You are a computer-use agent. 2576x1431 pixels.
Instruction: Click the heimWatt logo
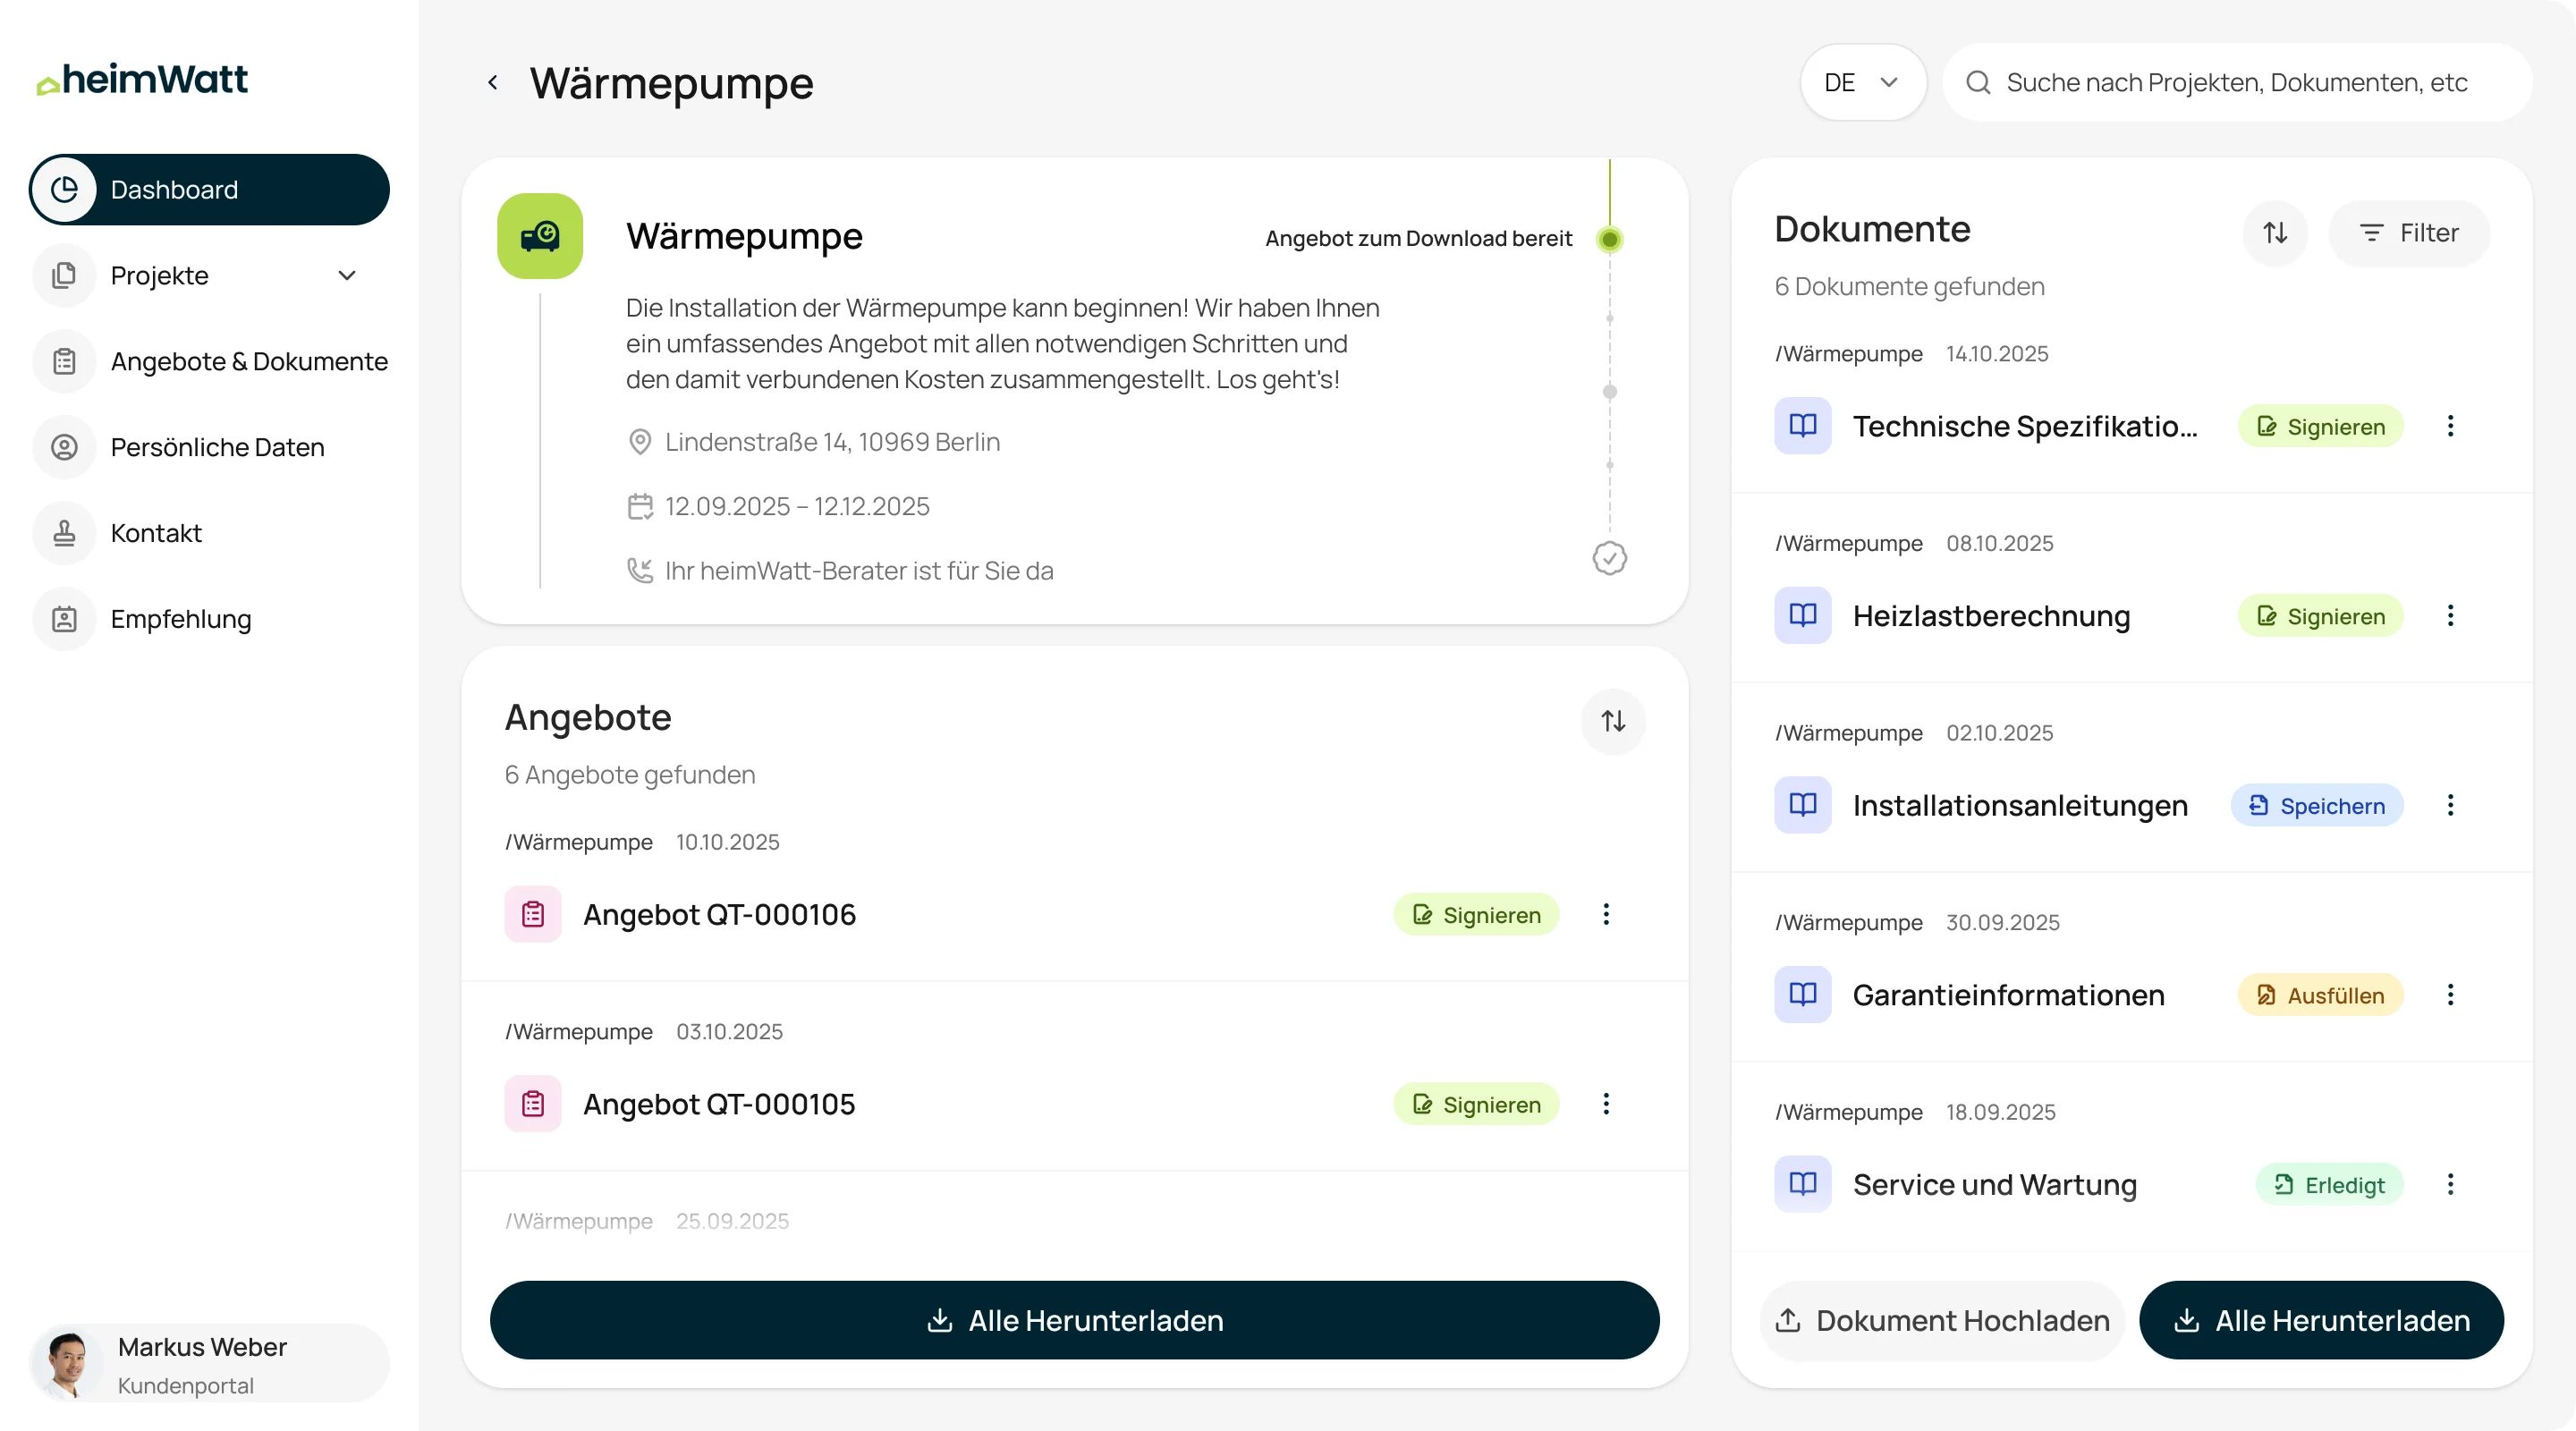pyautogui.click(x=142, y=80)
